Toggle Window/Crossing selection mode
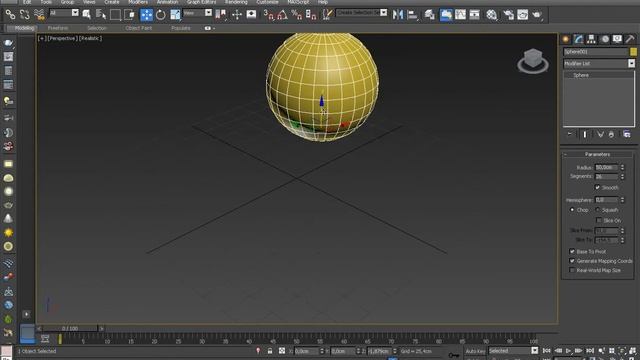Image resolution: width=640 pixels, height=360 pixels. tap(130, 15)
